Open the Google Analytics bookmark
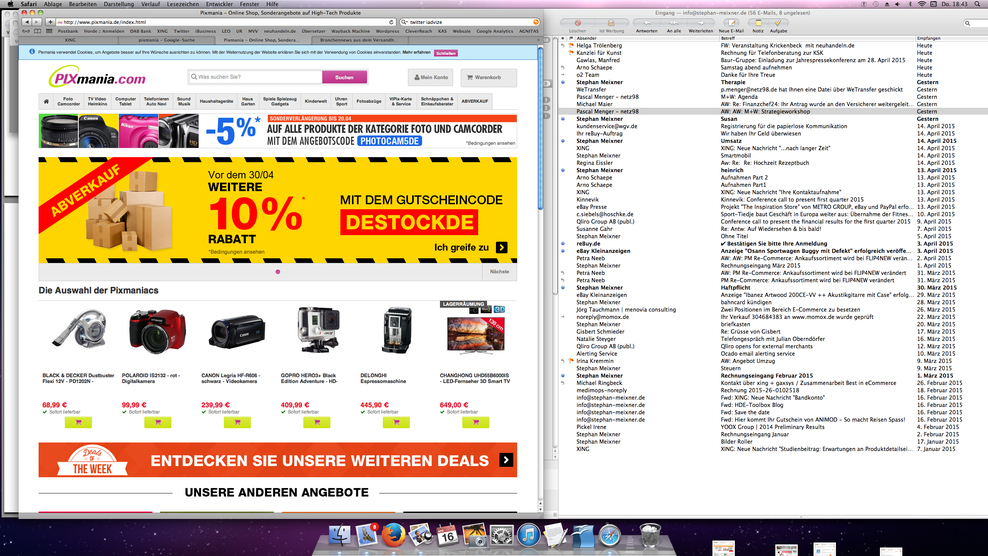The image size is (988, 556). (x=495, y=31)
